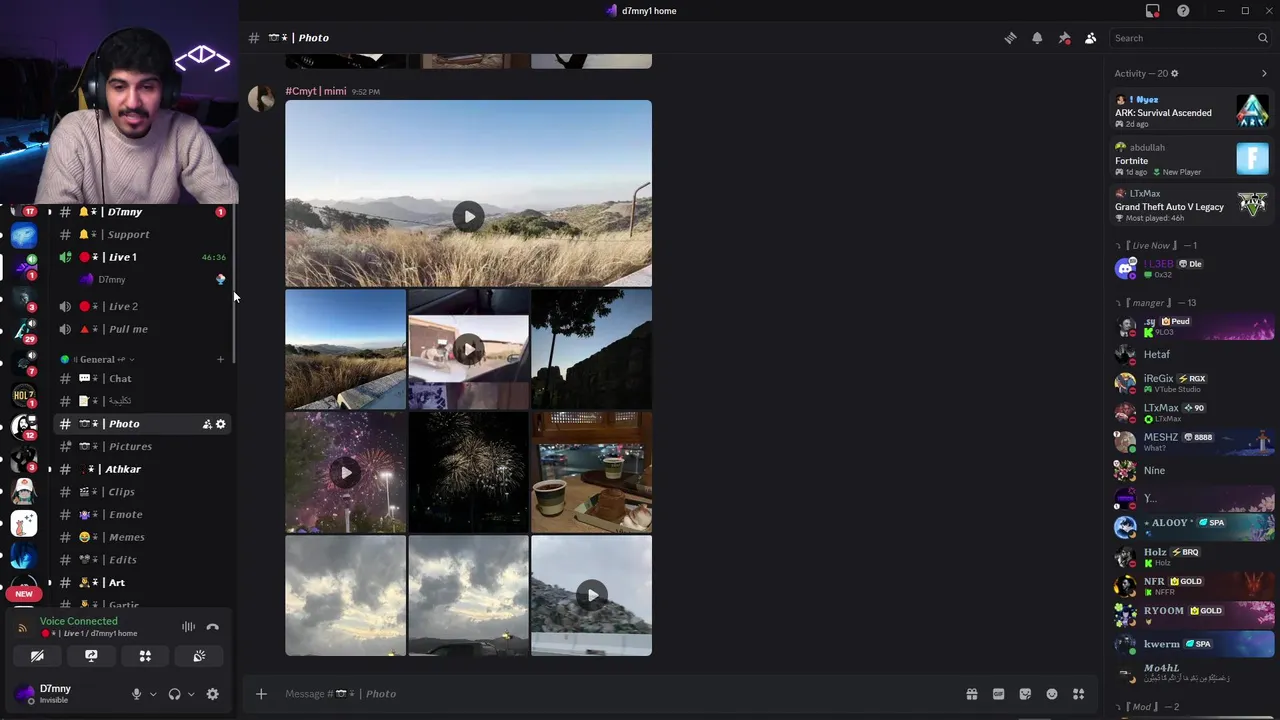Open the HOLZ server icon

[24, 396]
